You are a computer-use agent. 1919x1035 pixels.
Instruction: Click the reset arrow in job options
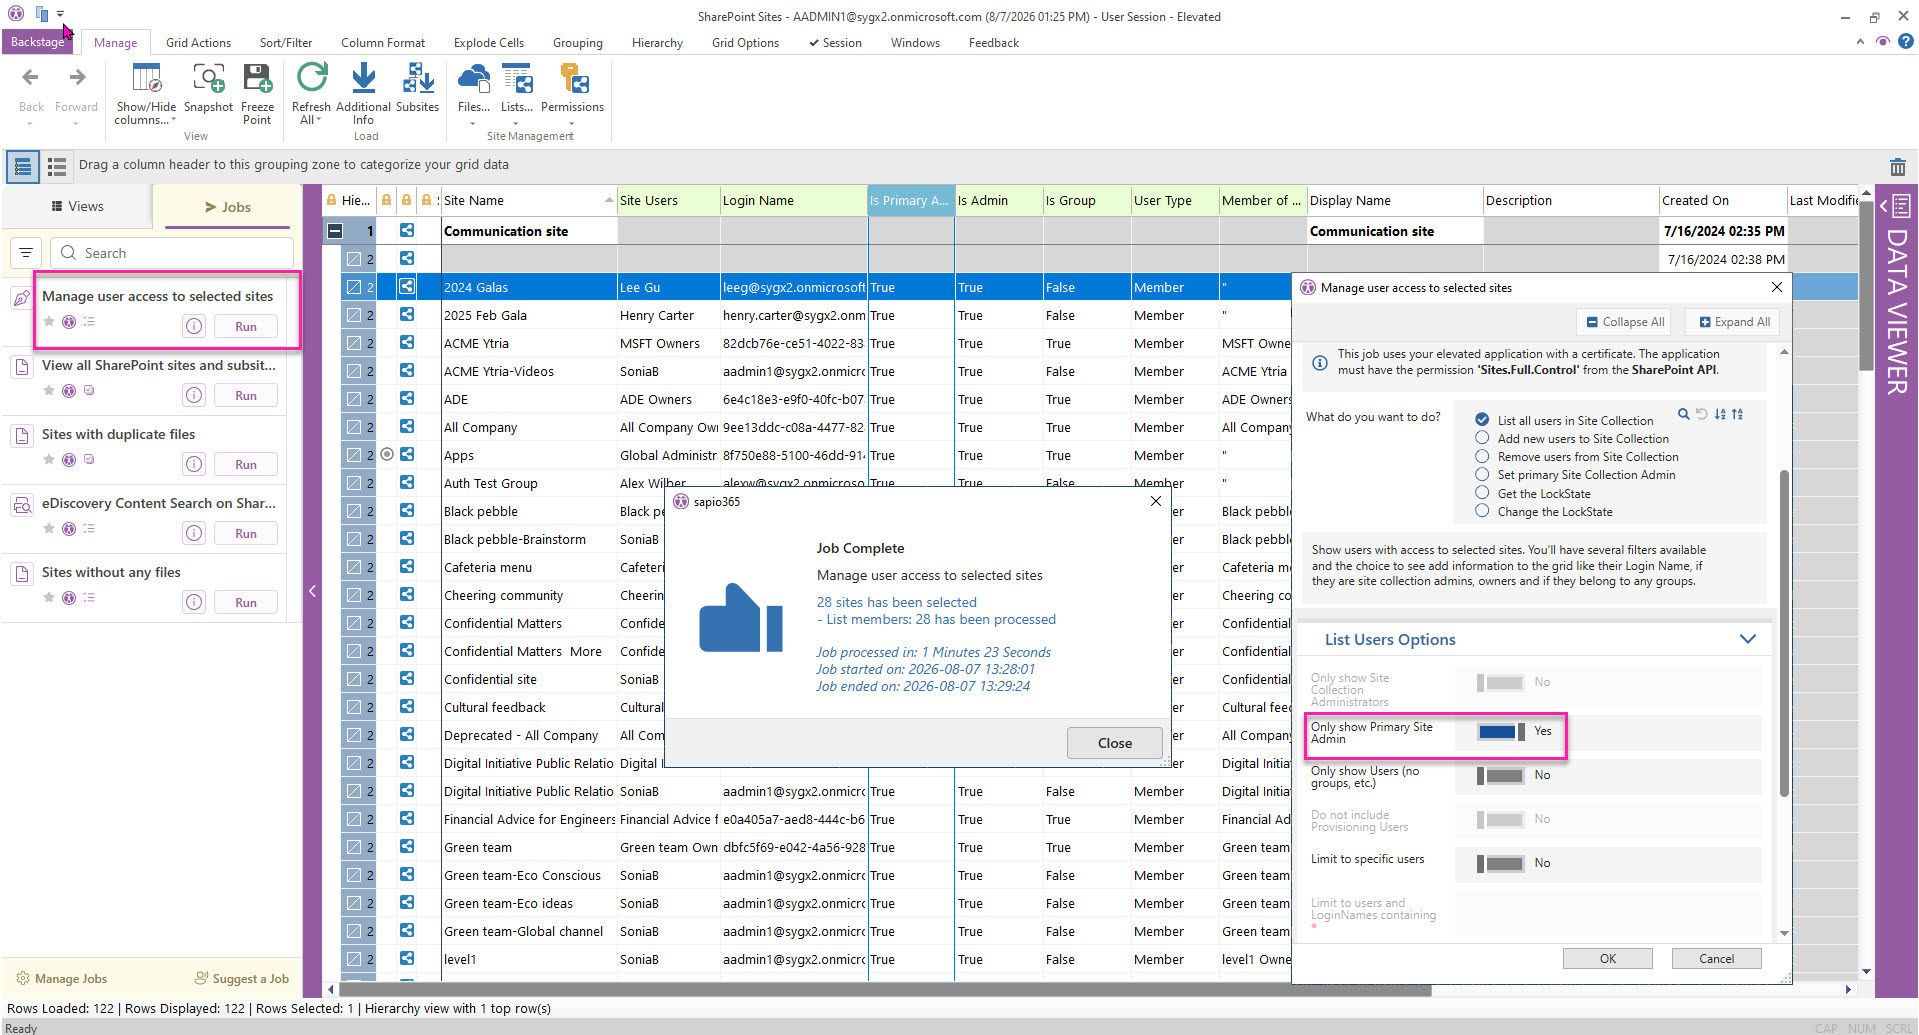(1701, 414)
